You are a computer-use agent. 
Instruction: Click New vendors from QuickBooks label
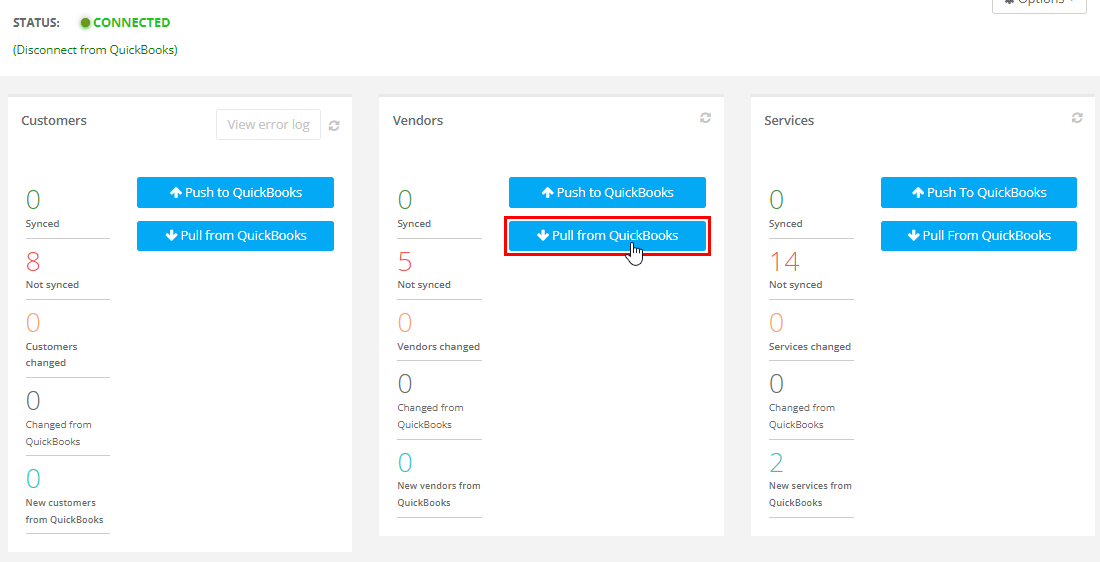(439, 494)
